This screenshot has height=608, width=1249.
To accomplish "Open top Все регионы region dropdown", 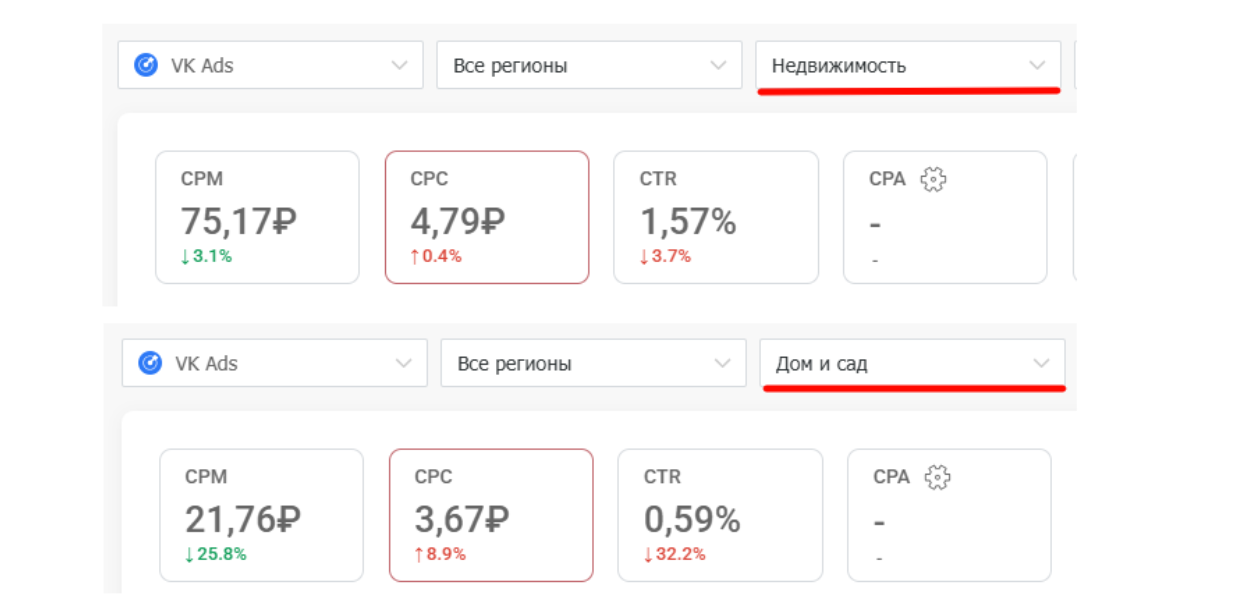I will pyautogui.click(x=589, y=66).
